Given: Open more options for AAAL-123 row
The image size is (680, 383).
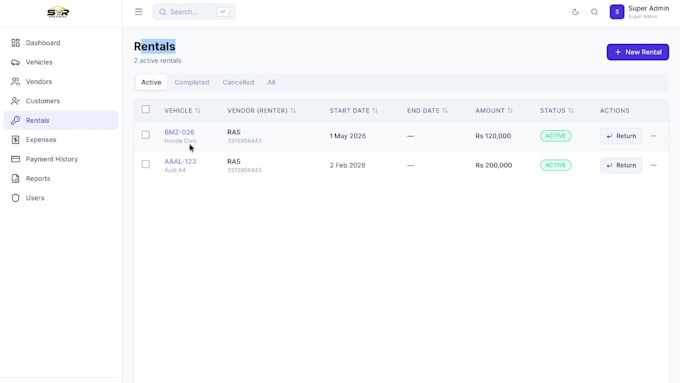Looking at the screenshot, I should coord(653,165).
